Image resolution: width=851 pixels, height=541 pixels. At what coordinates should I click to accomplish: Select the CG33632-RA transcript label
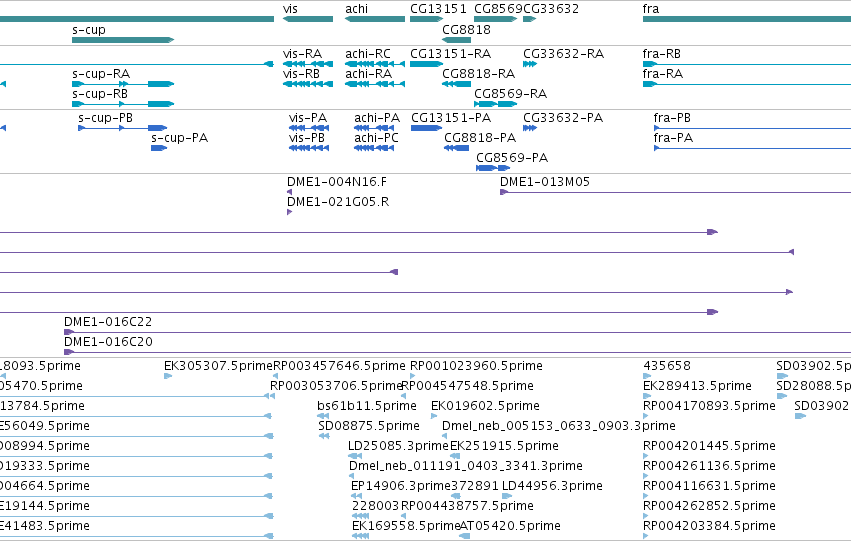point(563,54)
